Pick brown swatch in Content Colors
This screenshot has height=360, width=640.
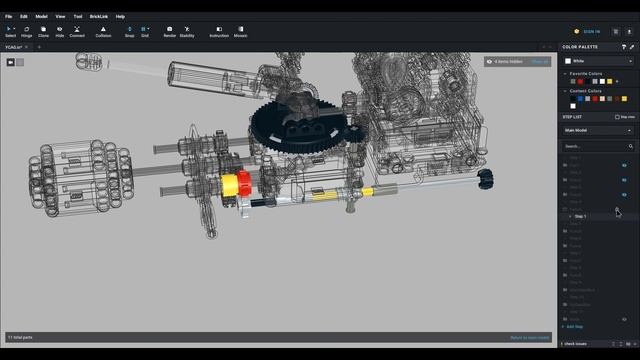pos(617,99)
